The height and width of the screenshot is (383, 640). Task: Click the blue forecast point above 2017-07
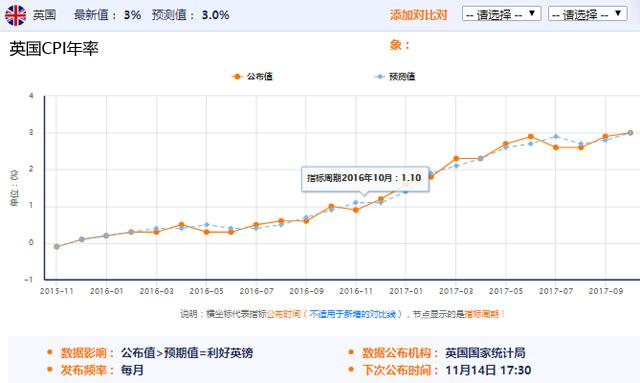556,136
